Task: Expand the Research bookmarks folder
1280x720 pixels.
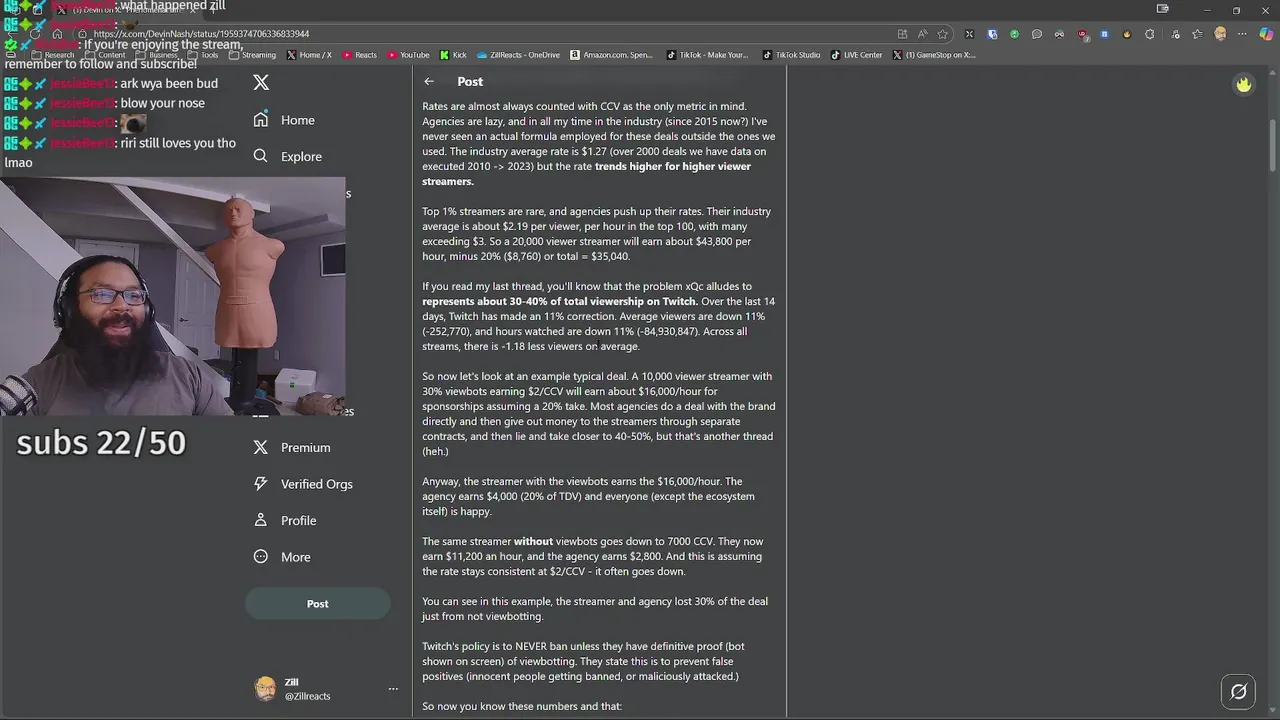Action: click(53, 55)
